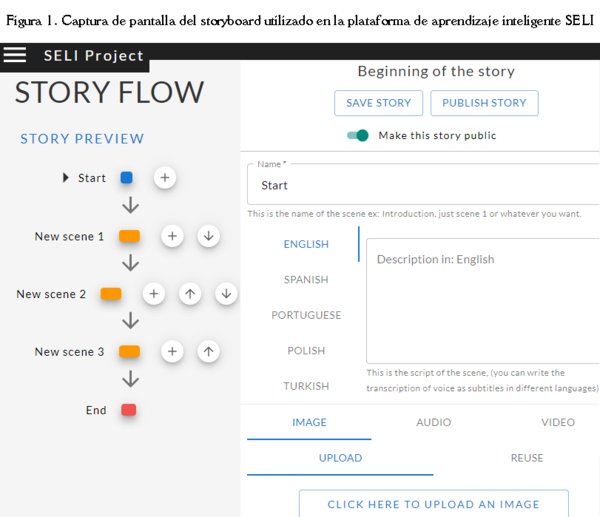Open the hamburger menu
This screenshot has width=600, height=517.
click(x=15, y=55)
